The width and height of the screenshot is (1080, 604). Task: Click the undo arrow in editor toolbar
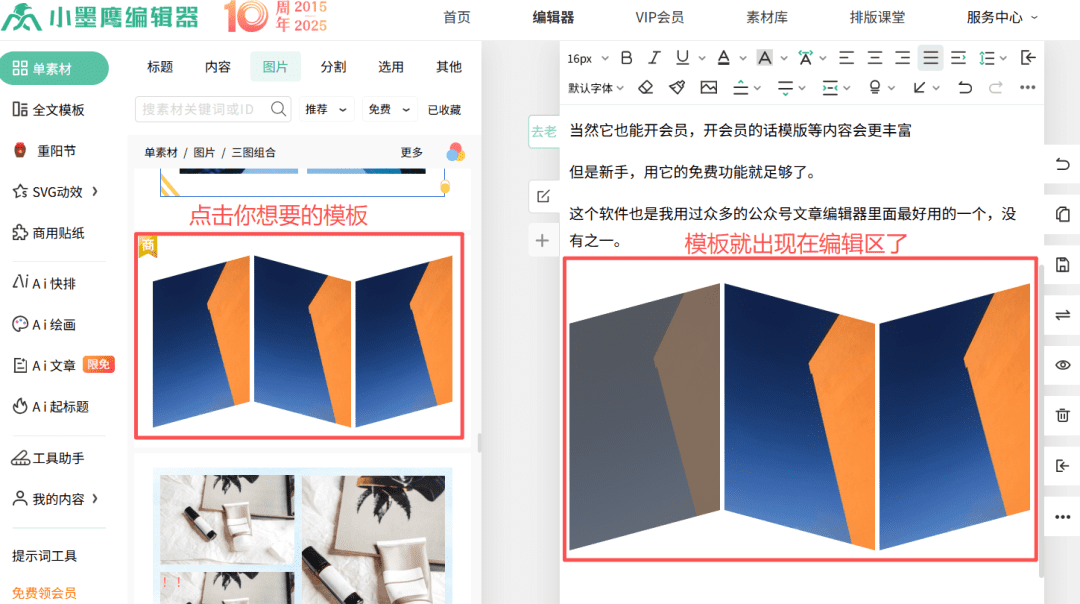[965, 88]
